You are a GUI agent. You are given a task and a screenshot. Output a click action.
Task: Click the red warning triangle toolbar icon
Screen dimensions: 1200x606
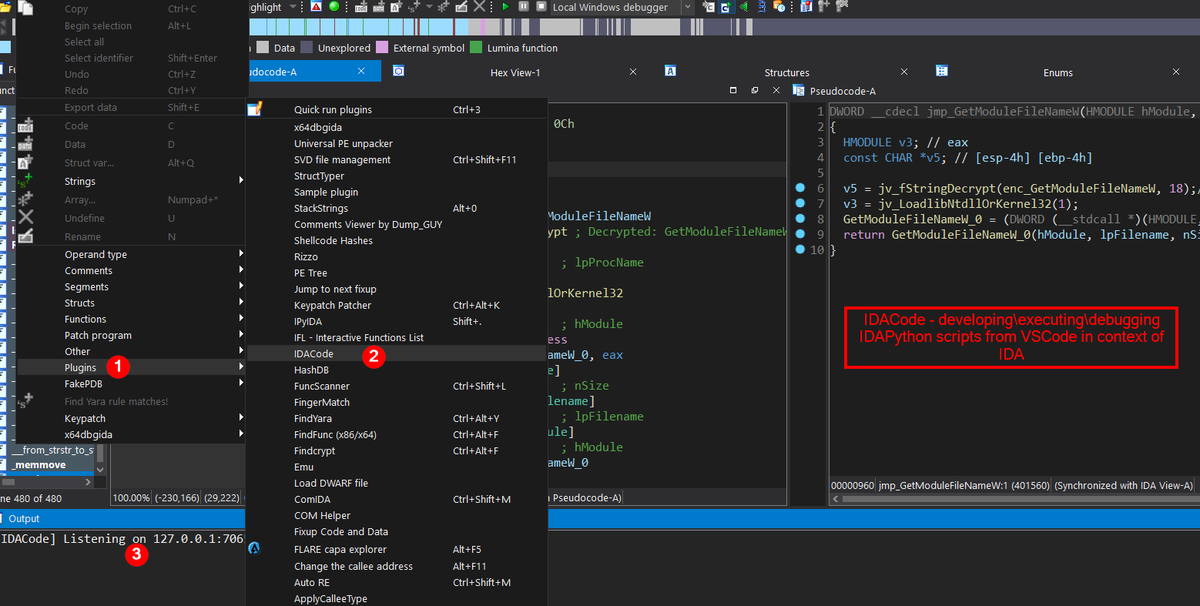pyautogui.click(x=316, y=8)
